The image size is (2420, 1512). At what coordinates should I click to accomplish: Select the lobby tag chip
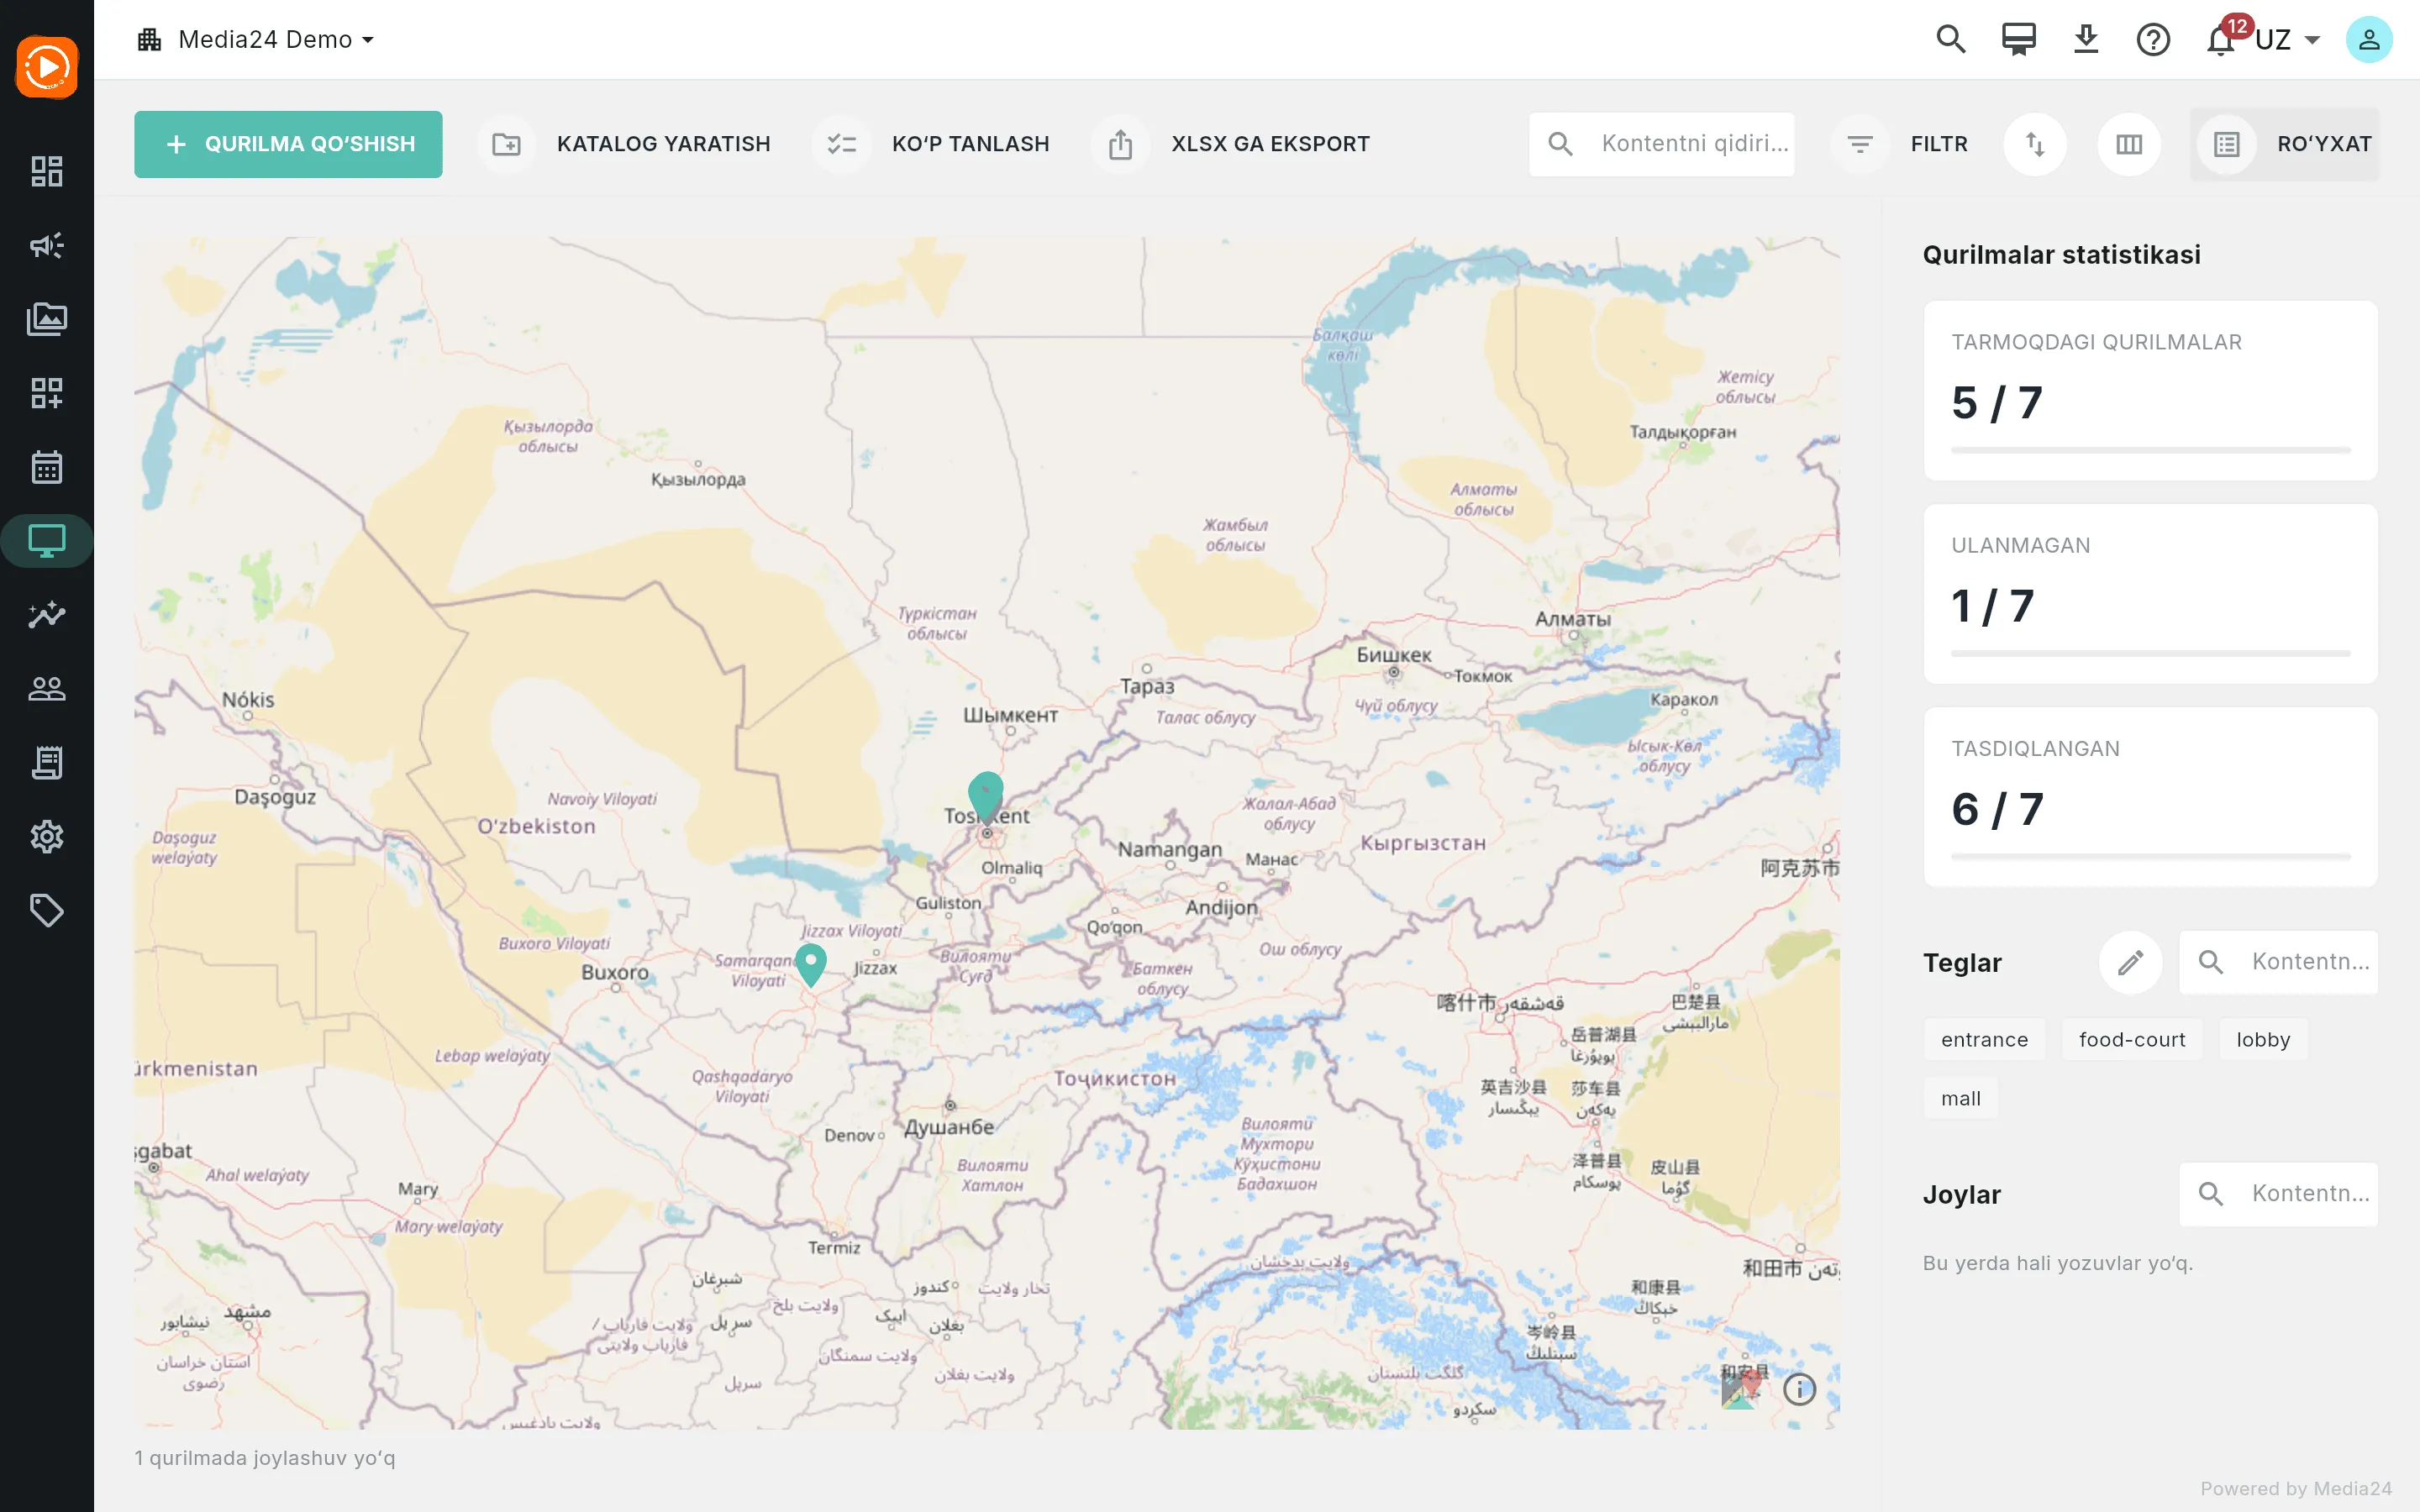[2263, 1040]
